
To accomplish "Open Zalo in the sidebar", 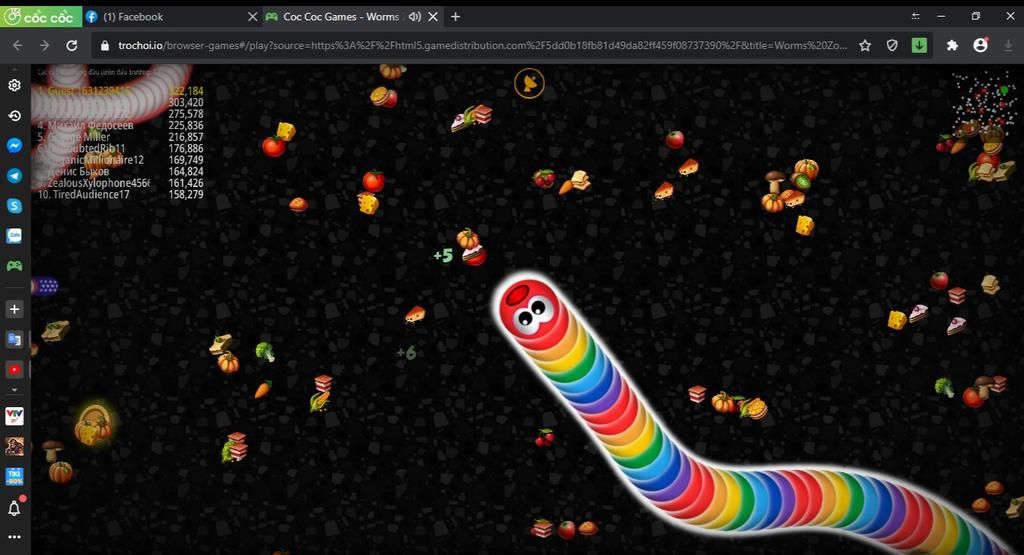I will click(14, 236).
